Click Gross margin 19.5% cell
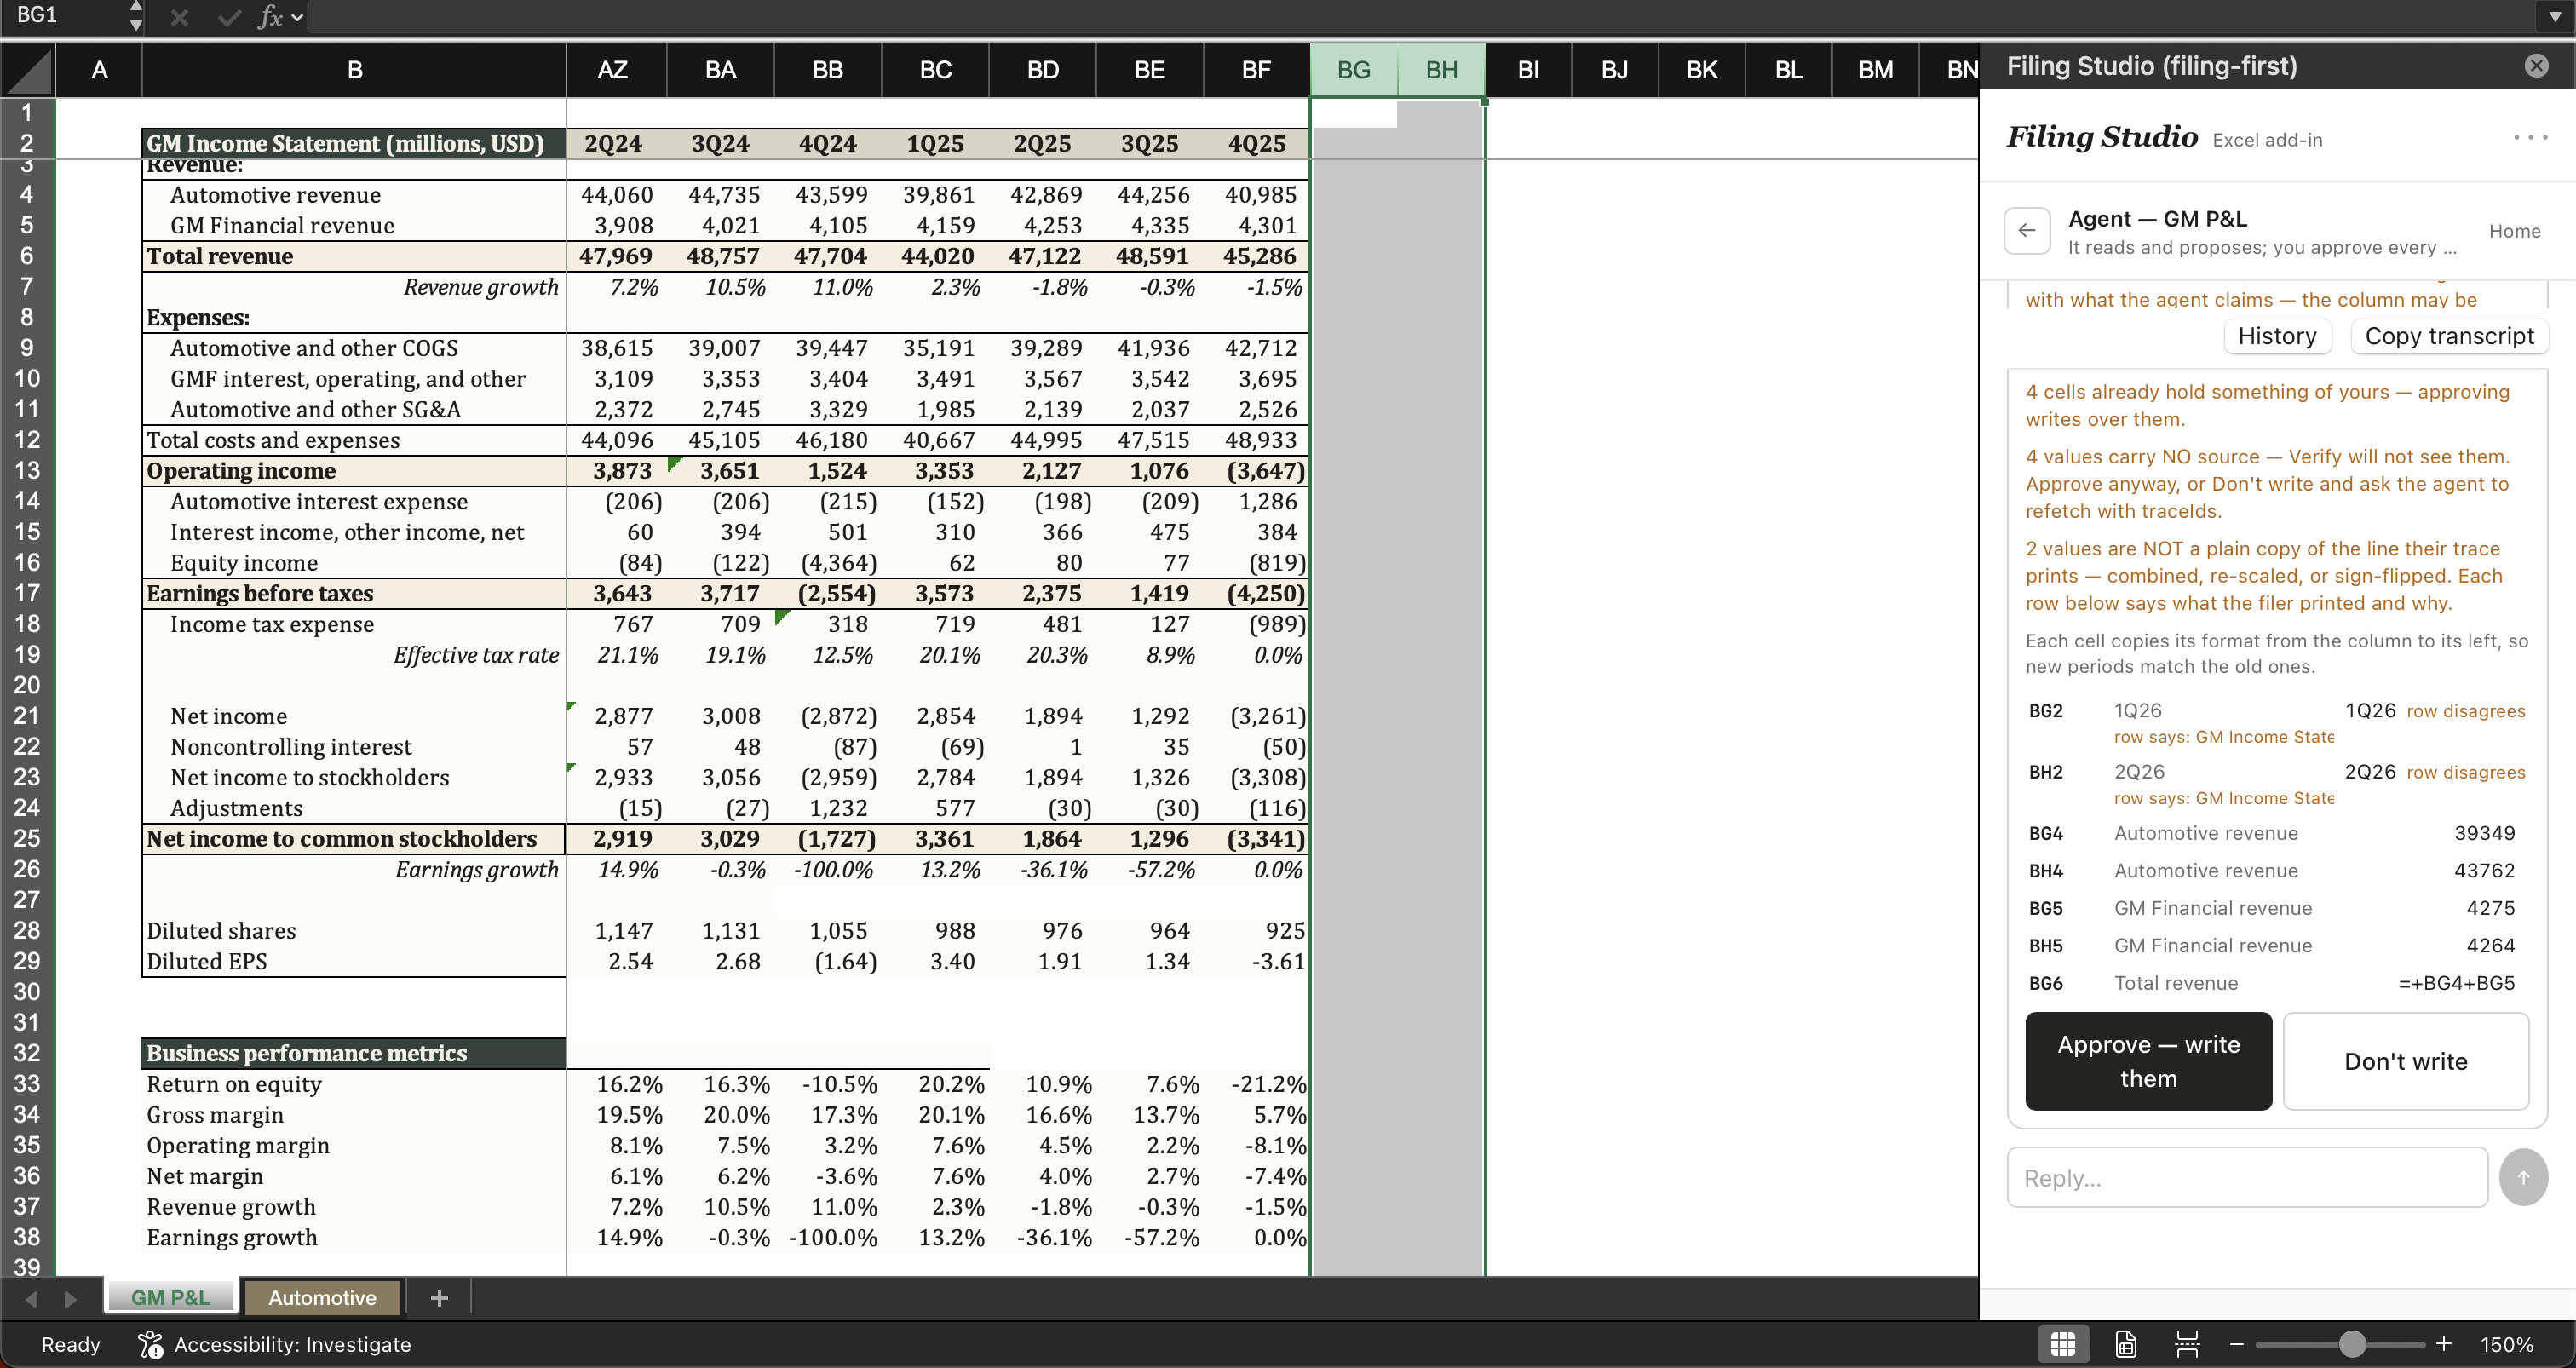 615,1114
